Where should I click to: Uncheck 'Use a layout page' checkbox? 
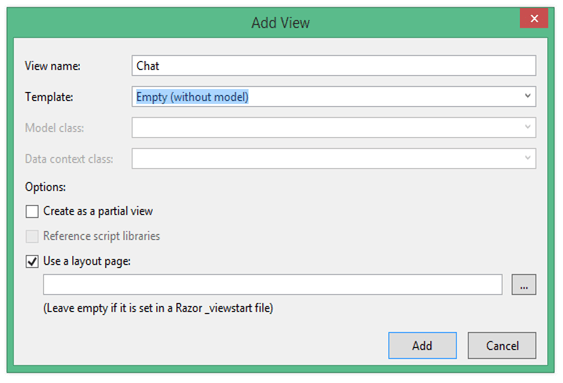[x=32, y=261]
